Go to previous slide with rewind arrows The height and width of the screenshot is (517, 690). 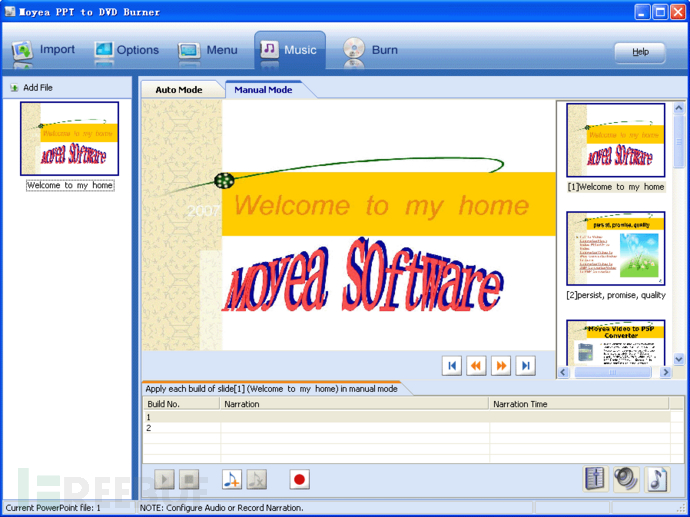click(476, 366)
